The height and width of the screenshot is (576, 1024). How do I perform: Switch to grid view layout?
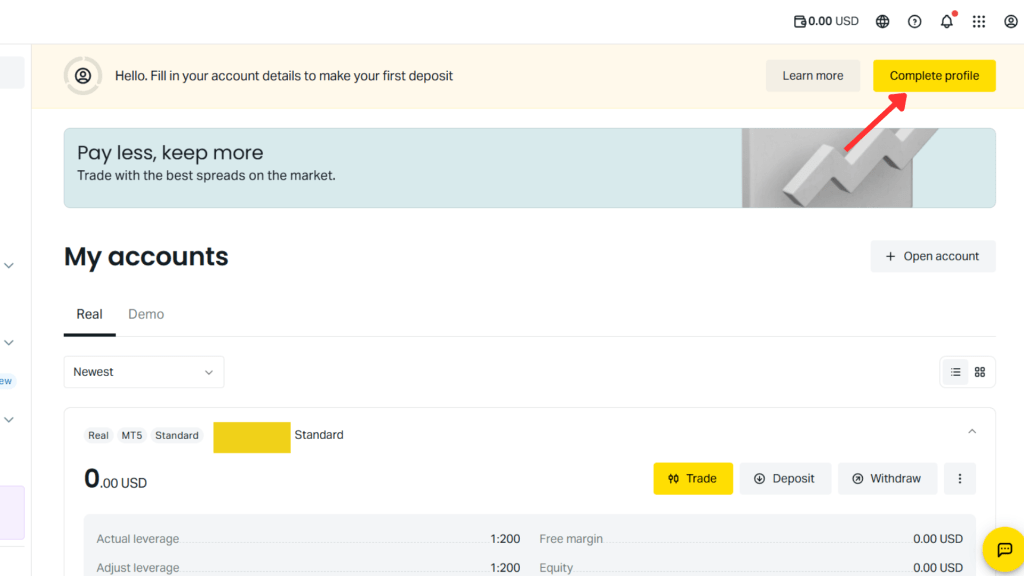[980, 372]
